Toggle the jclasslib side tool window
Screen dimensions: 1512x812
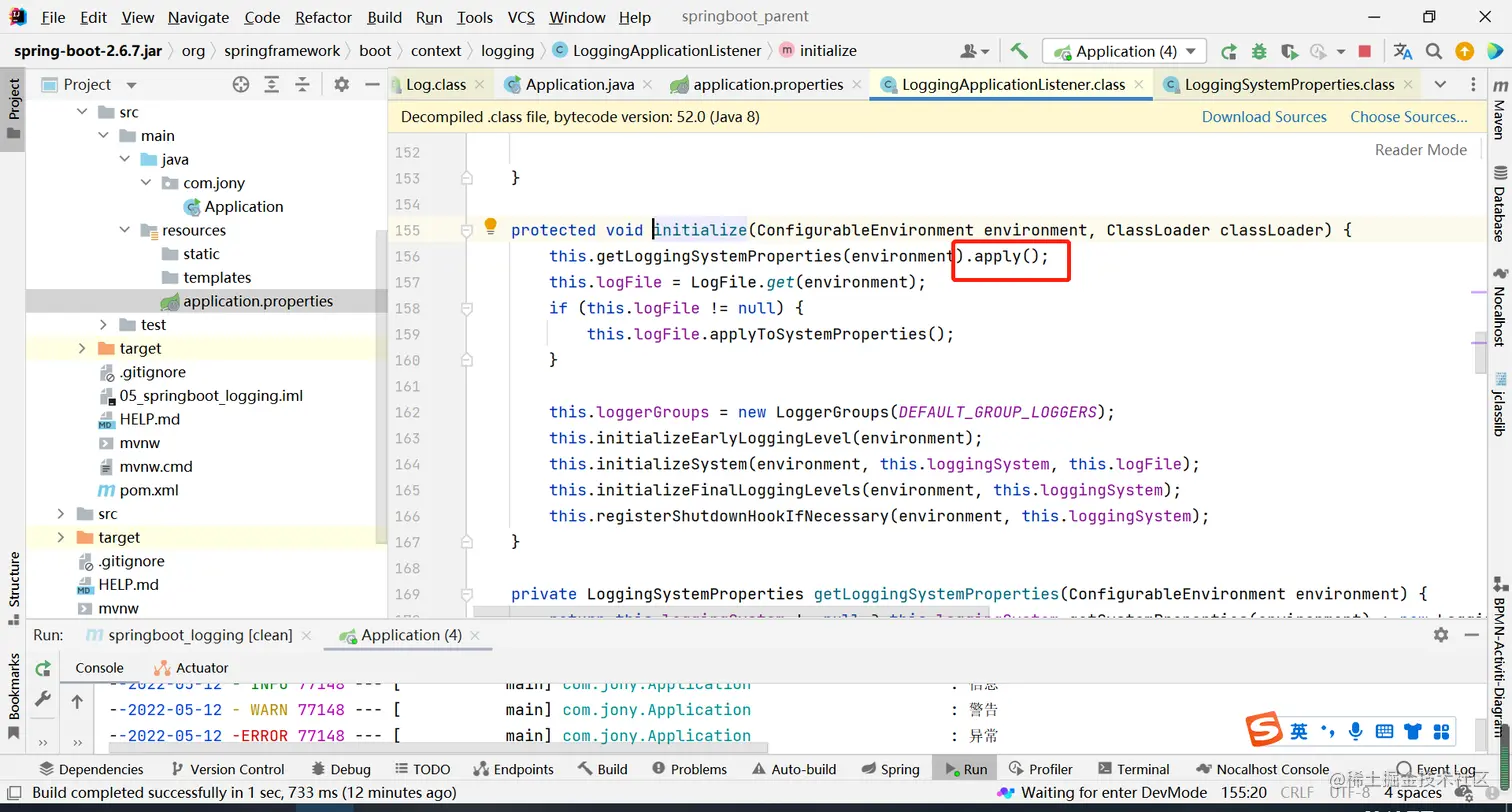point(1499,403)
